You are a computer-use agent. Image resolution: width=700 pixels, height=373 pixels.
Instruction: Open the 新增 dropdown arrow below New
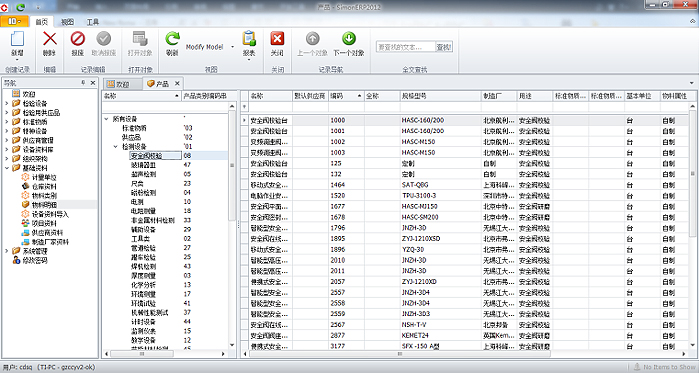pos(17,59)
